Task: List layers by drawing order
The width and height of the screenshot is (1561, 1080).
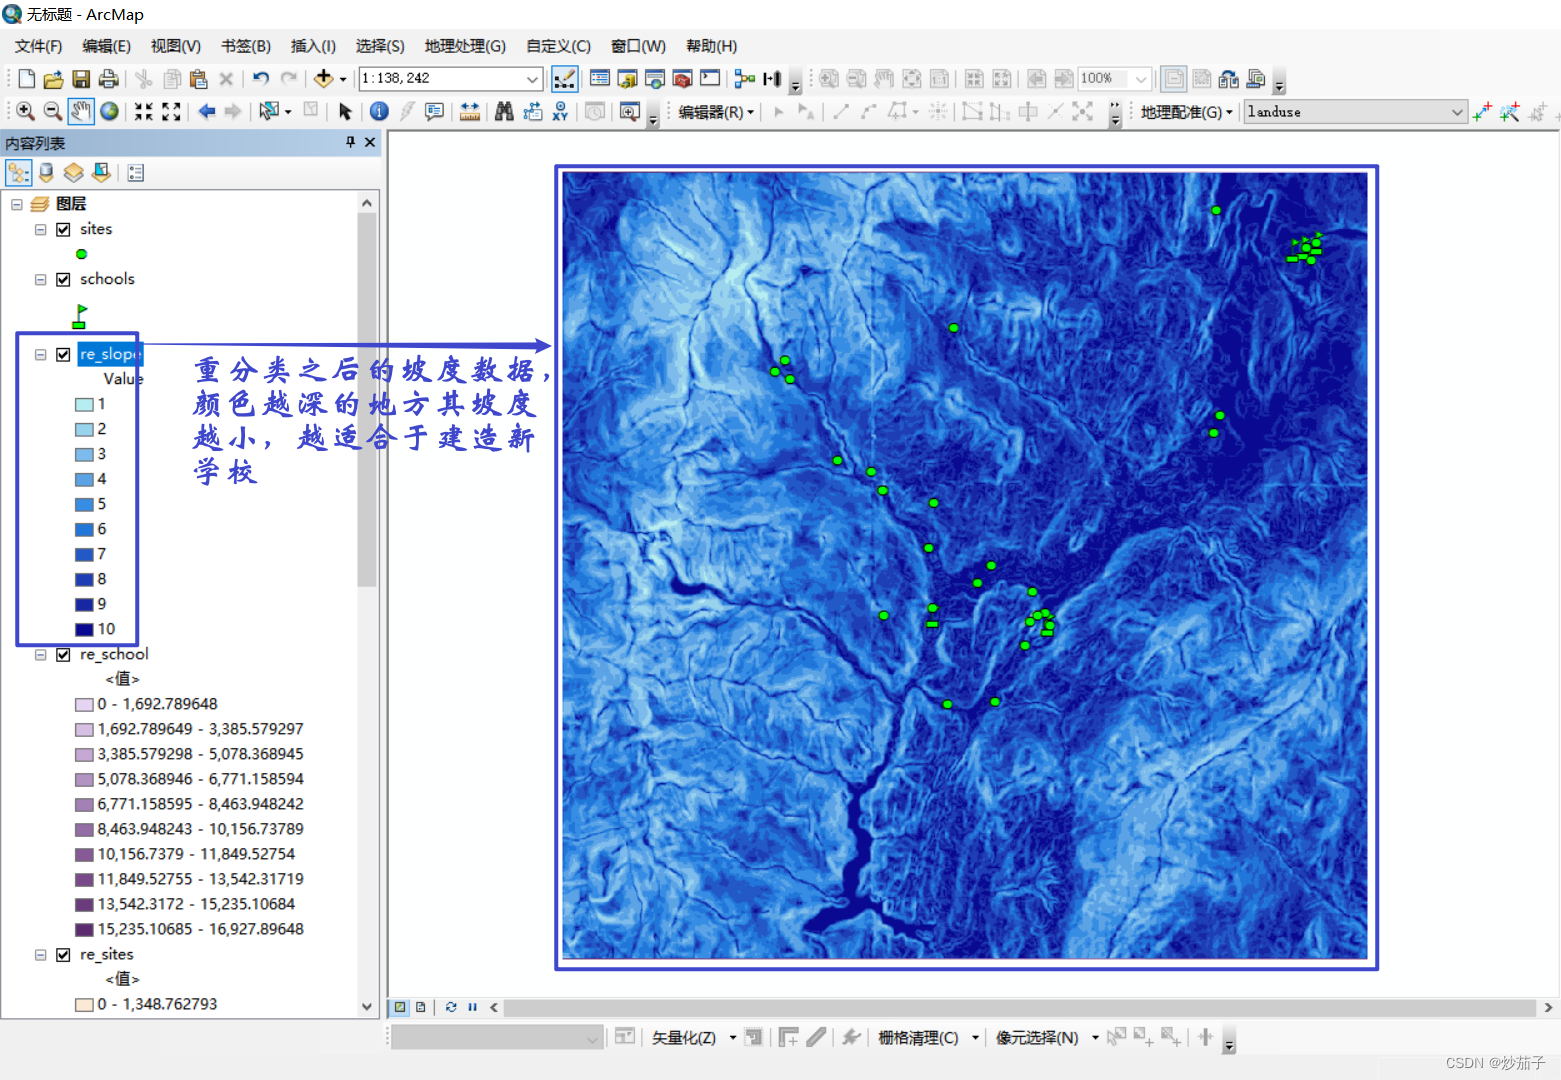Action: pyautogui.click(x=19, y=173)
